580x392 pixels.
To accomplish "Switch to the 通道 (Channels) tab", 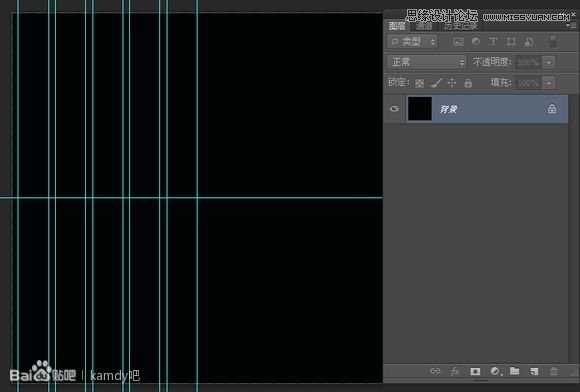I will (424, 26).
